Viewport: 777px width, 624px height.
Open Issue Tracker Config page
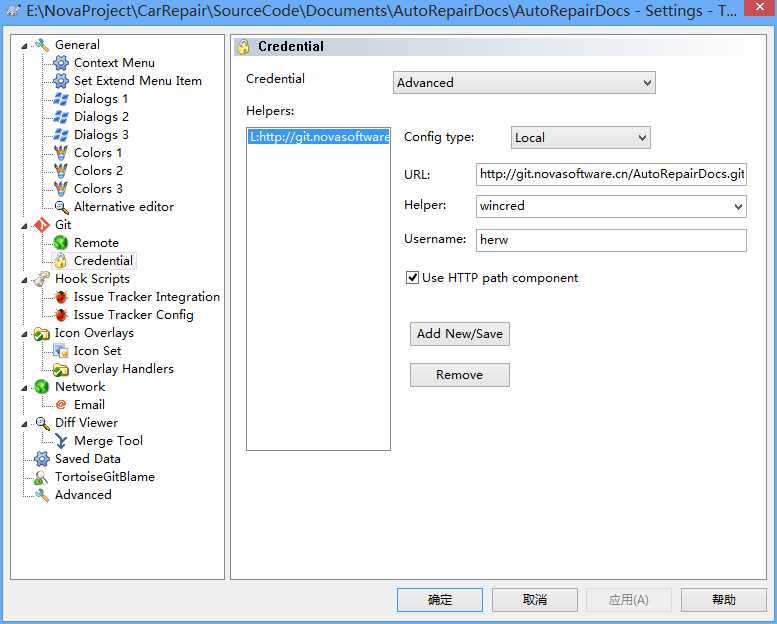tap(134, 315)
